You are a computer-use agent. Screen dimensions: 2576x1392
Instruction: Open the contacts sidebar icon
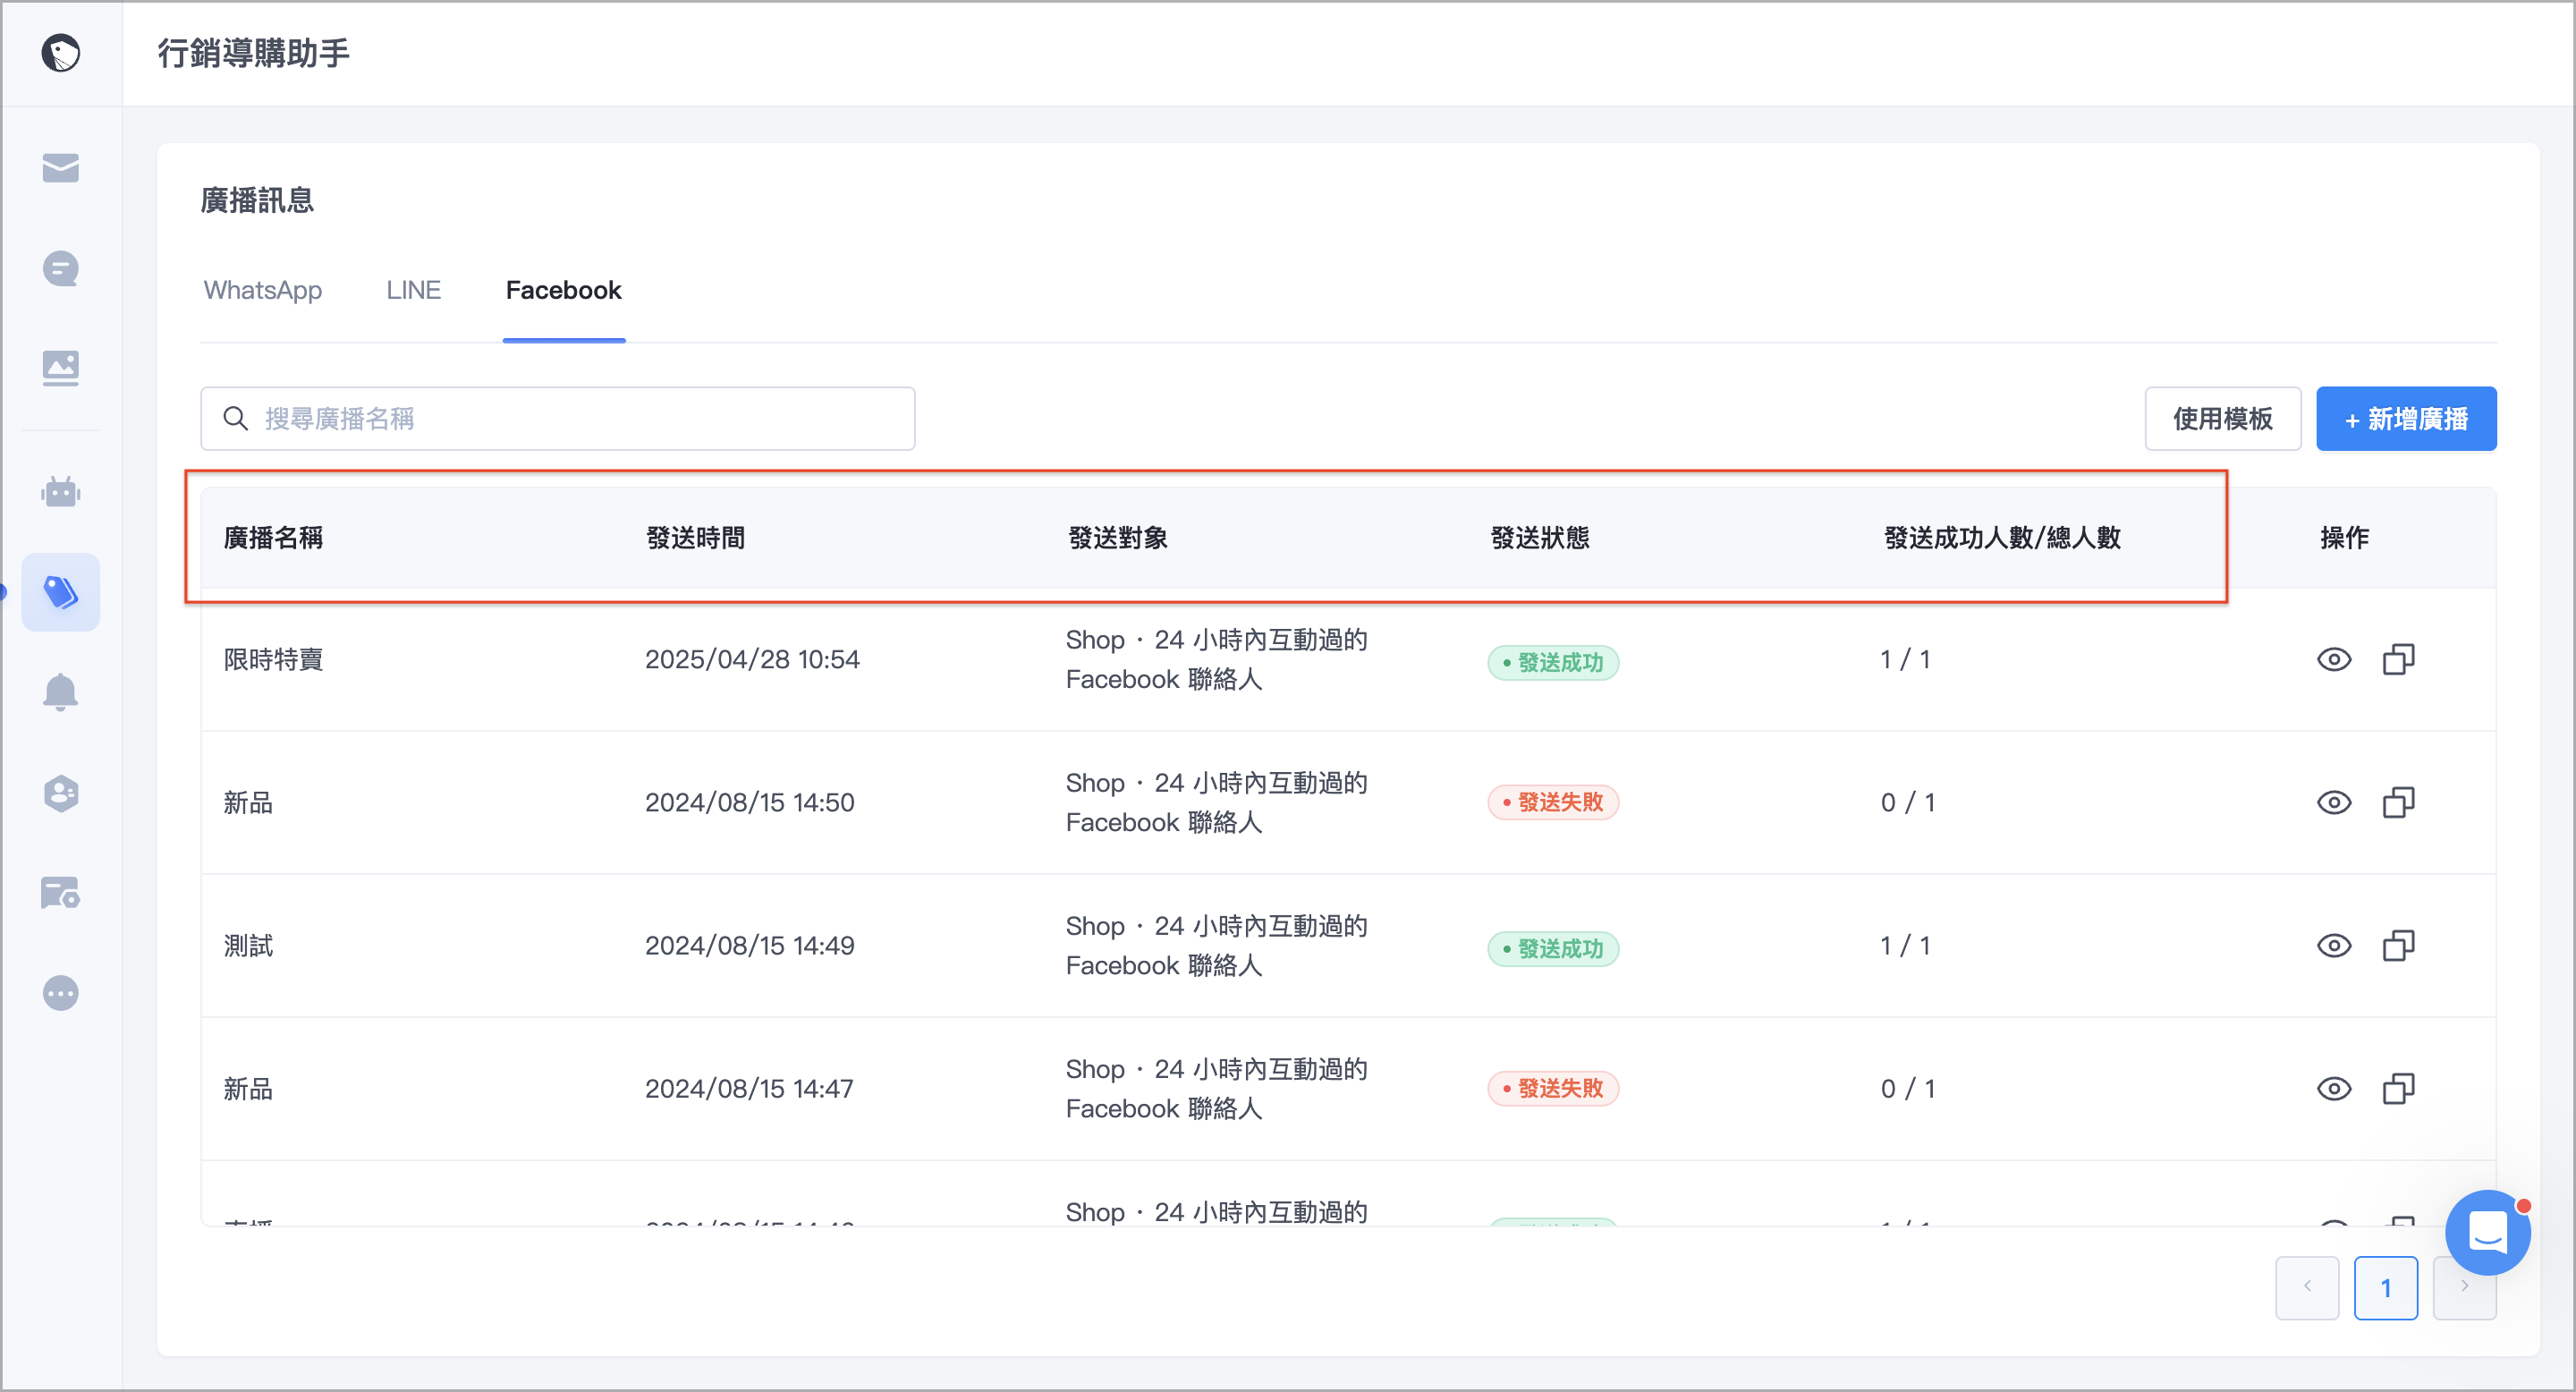(x=61, y=793)
